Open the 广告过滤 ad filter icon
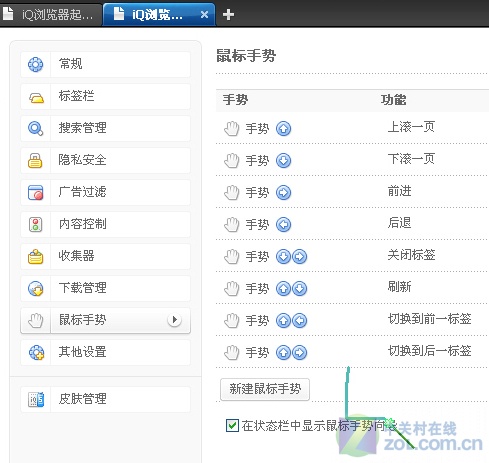Screen dimensions: 489x463 point(36,192)
